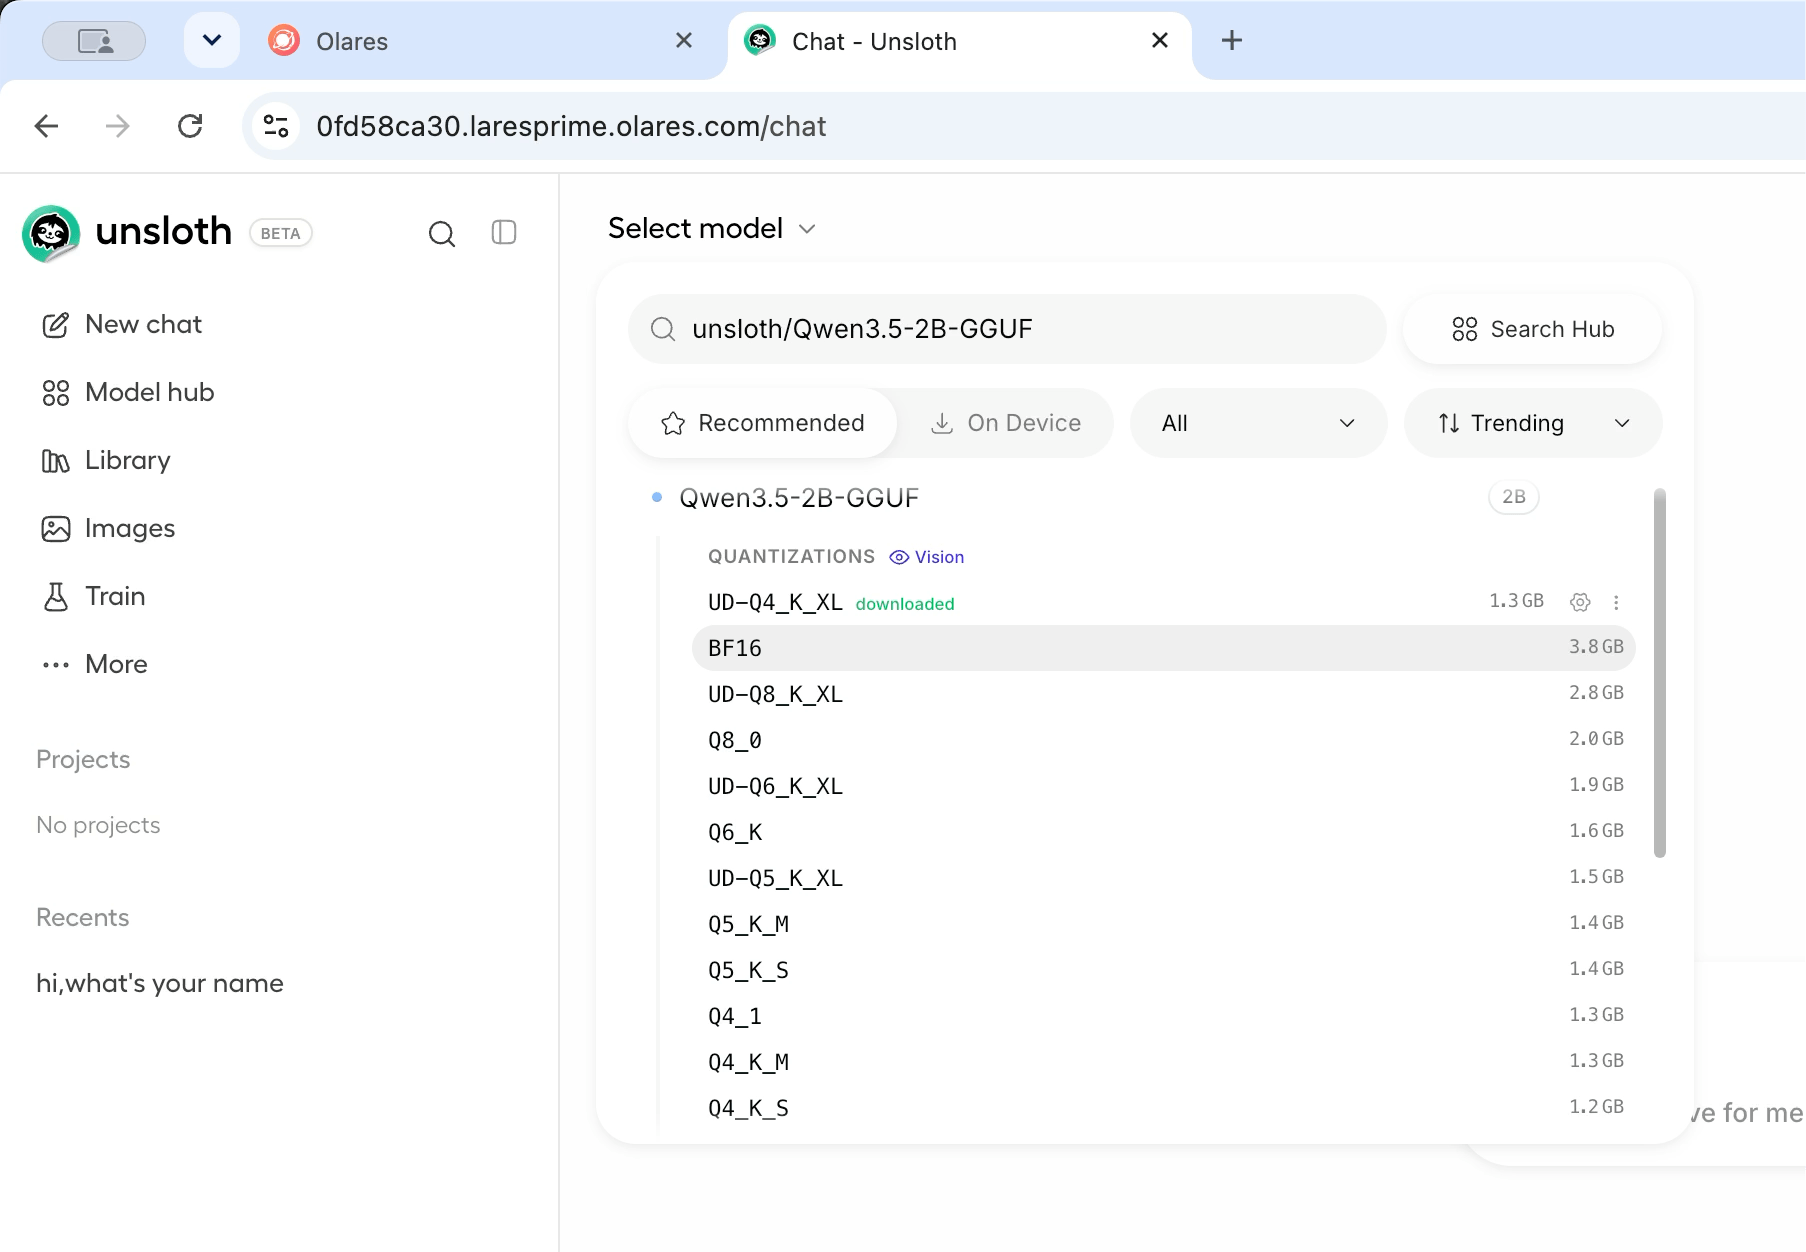Click browser forward arrow
The width and height of the screenshot is (1806, 1252).
(x=118, y=126)
